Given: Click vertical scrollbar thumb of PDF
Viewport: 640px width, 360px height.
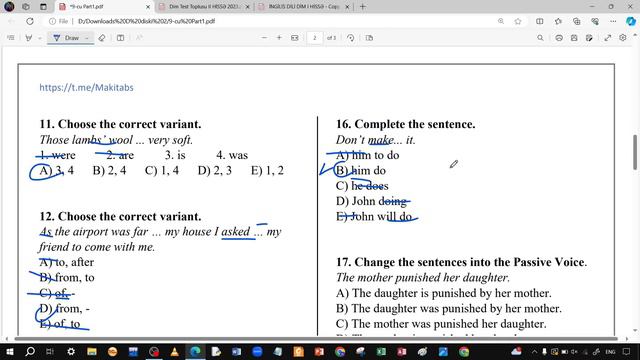Looking at the screenshot, I should point(635,152).
